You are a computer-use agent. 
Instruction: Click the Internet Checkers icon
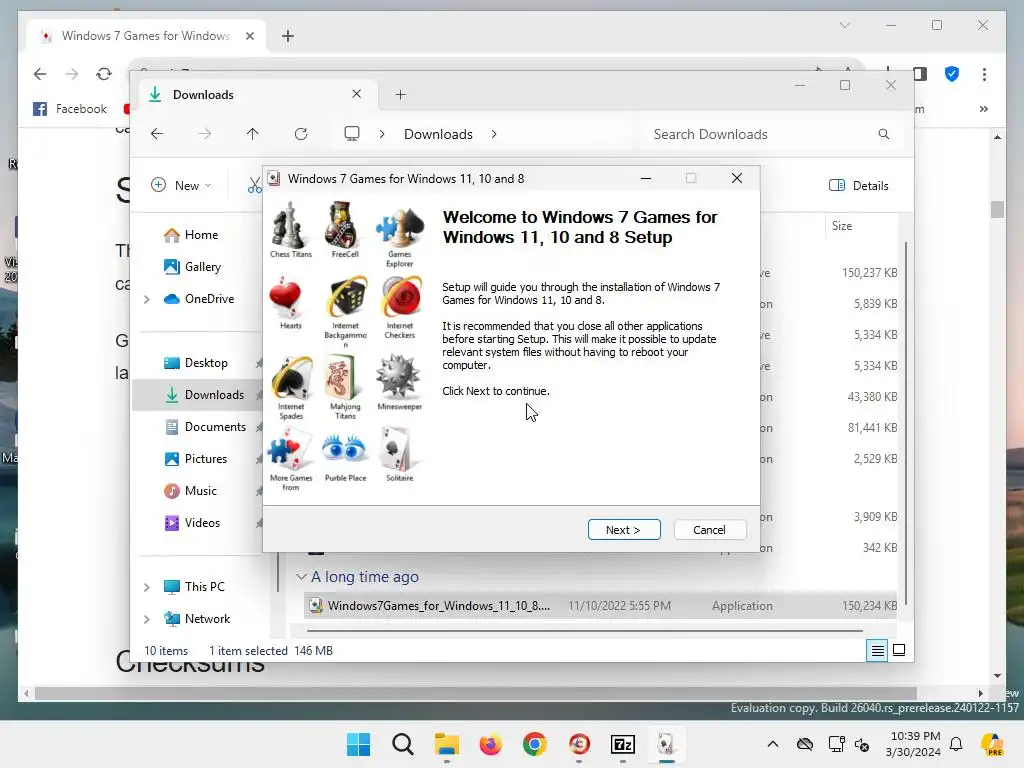point(401,297)
